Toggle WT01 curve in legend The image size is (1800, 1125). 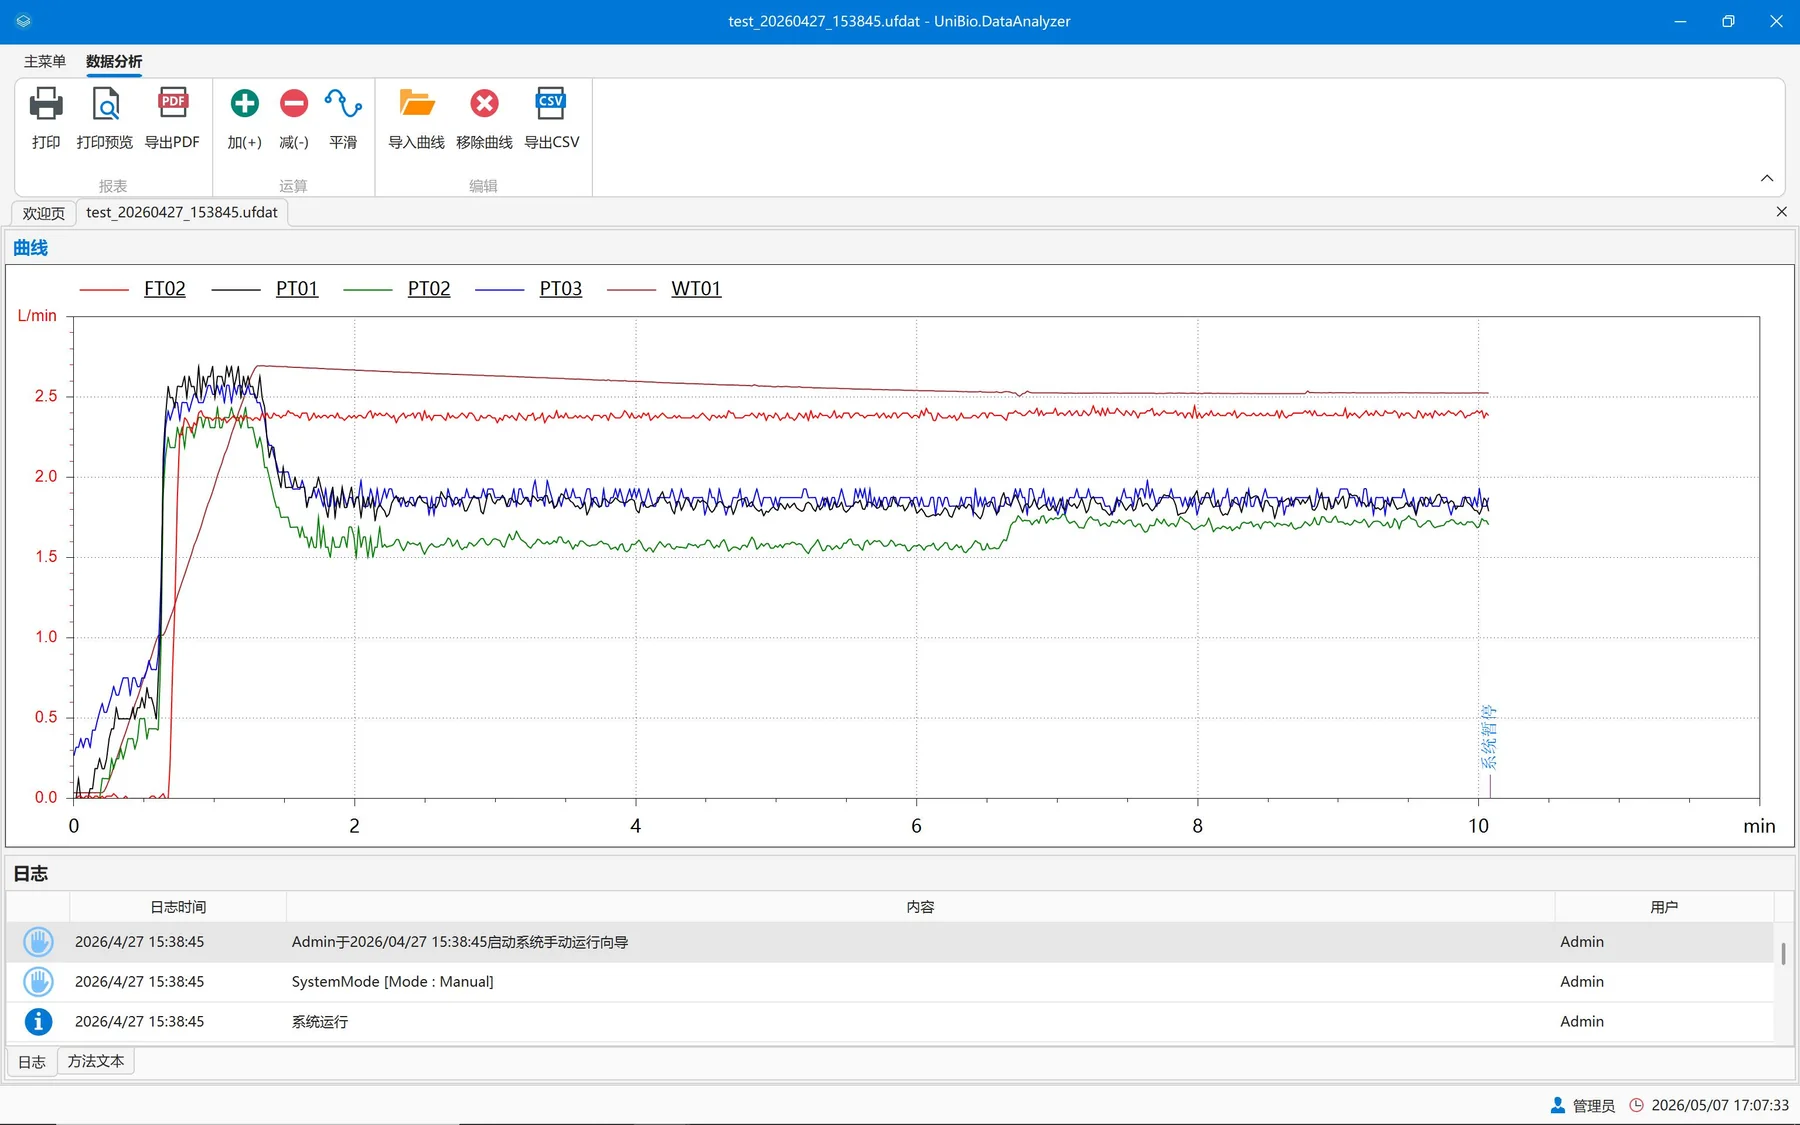696,289
